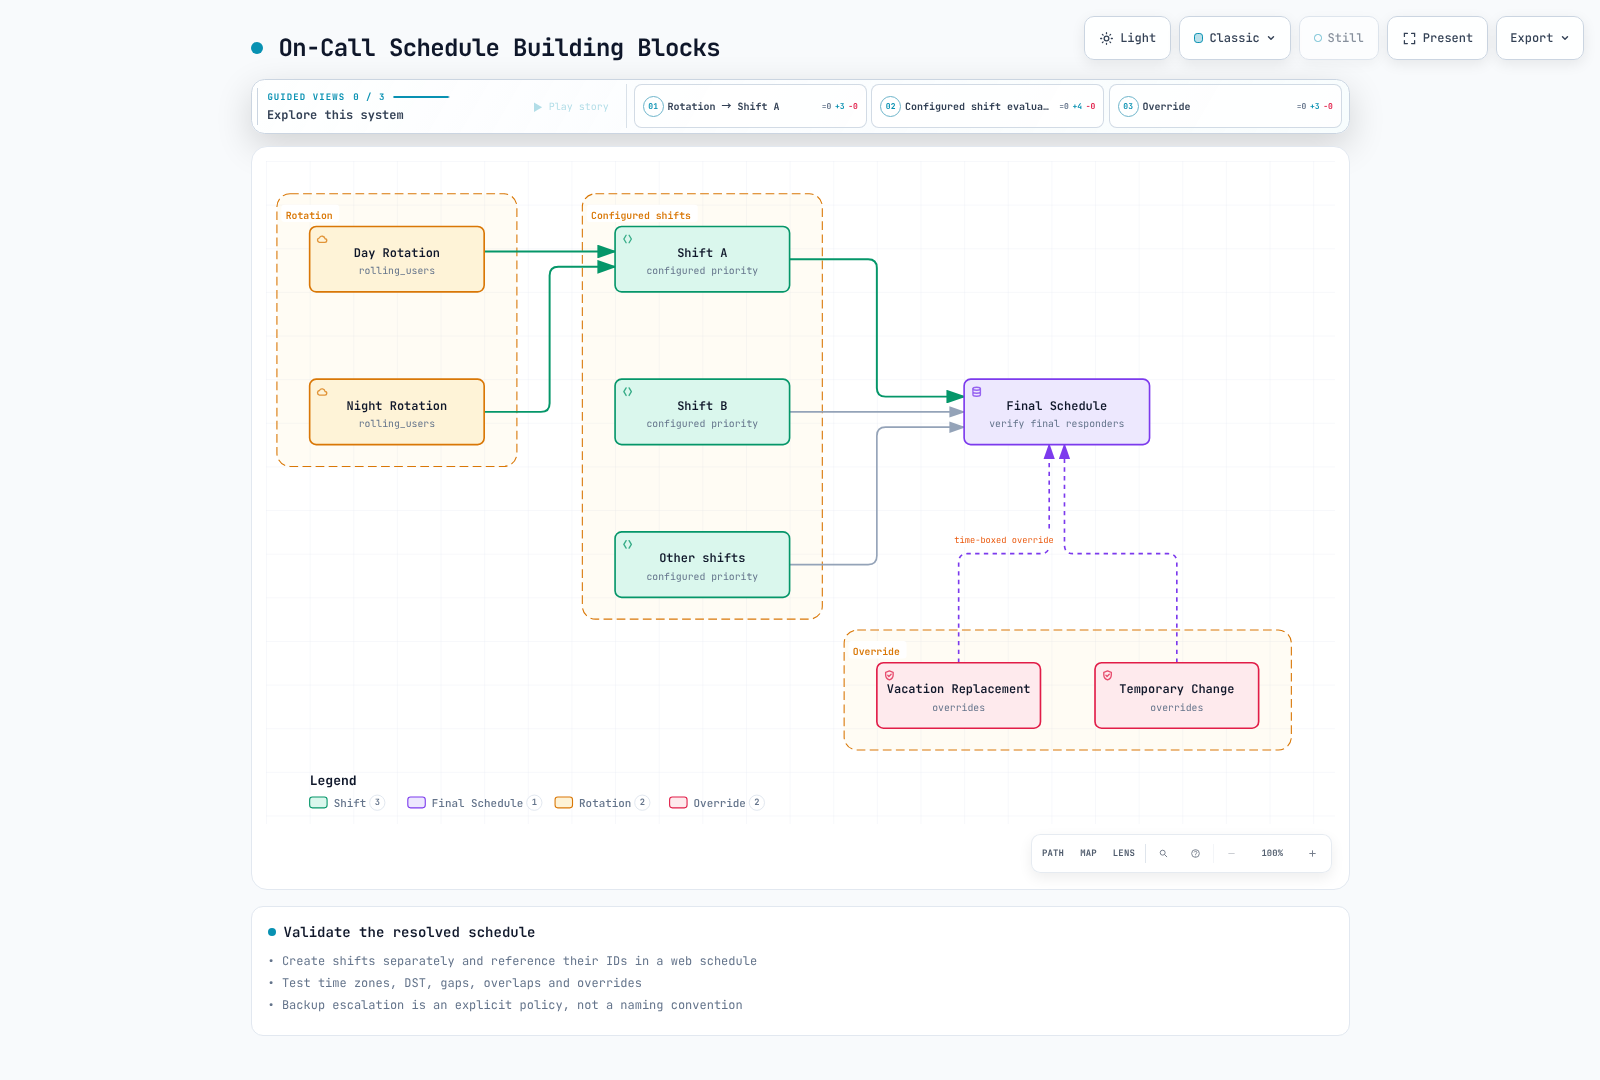Click the guided views progress bar
This screenshot has height=1080, width=1600.
[421, 97]
